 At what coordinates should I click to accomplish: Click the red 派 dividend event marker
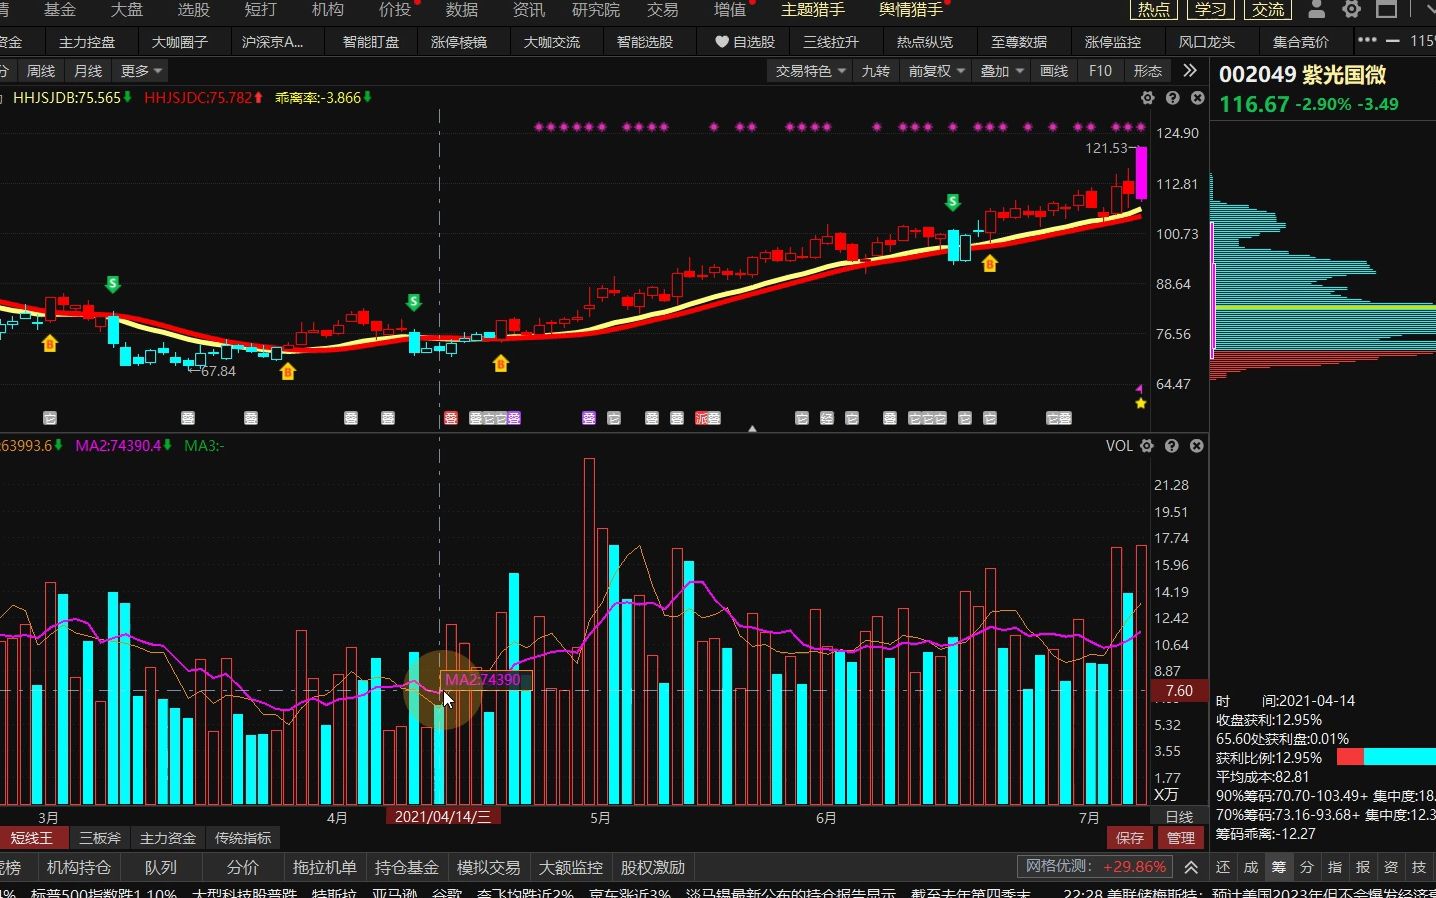click(701, 418)
